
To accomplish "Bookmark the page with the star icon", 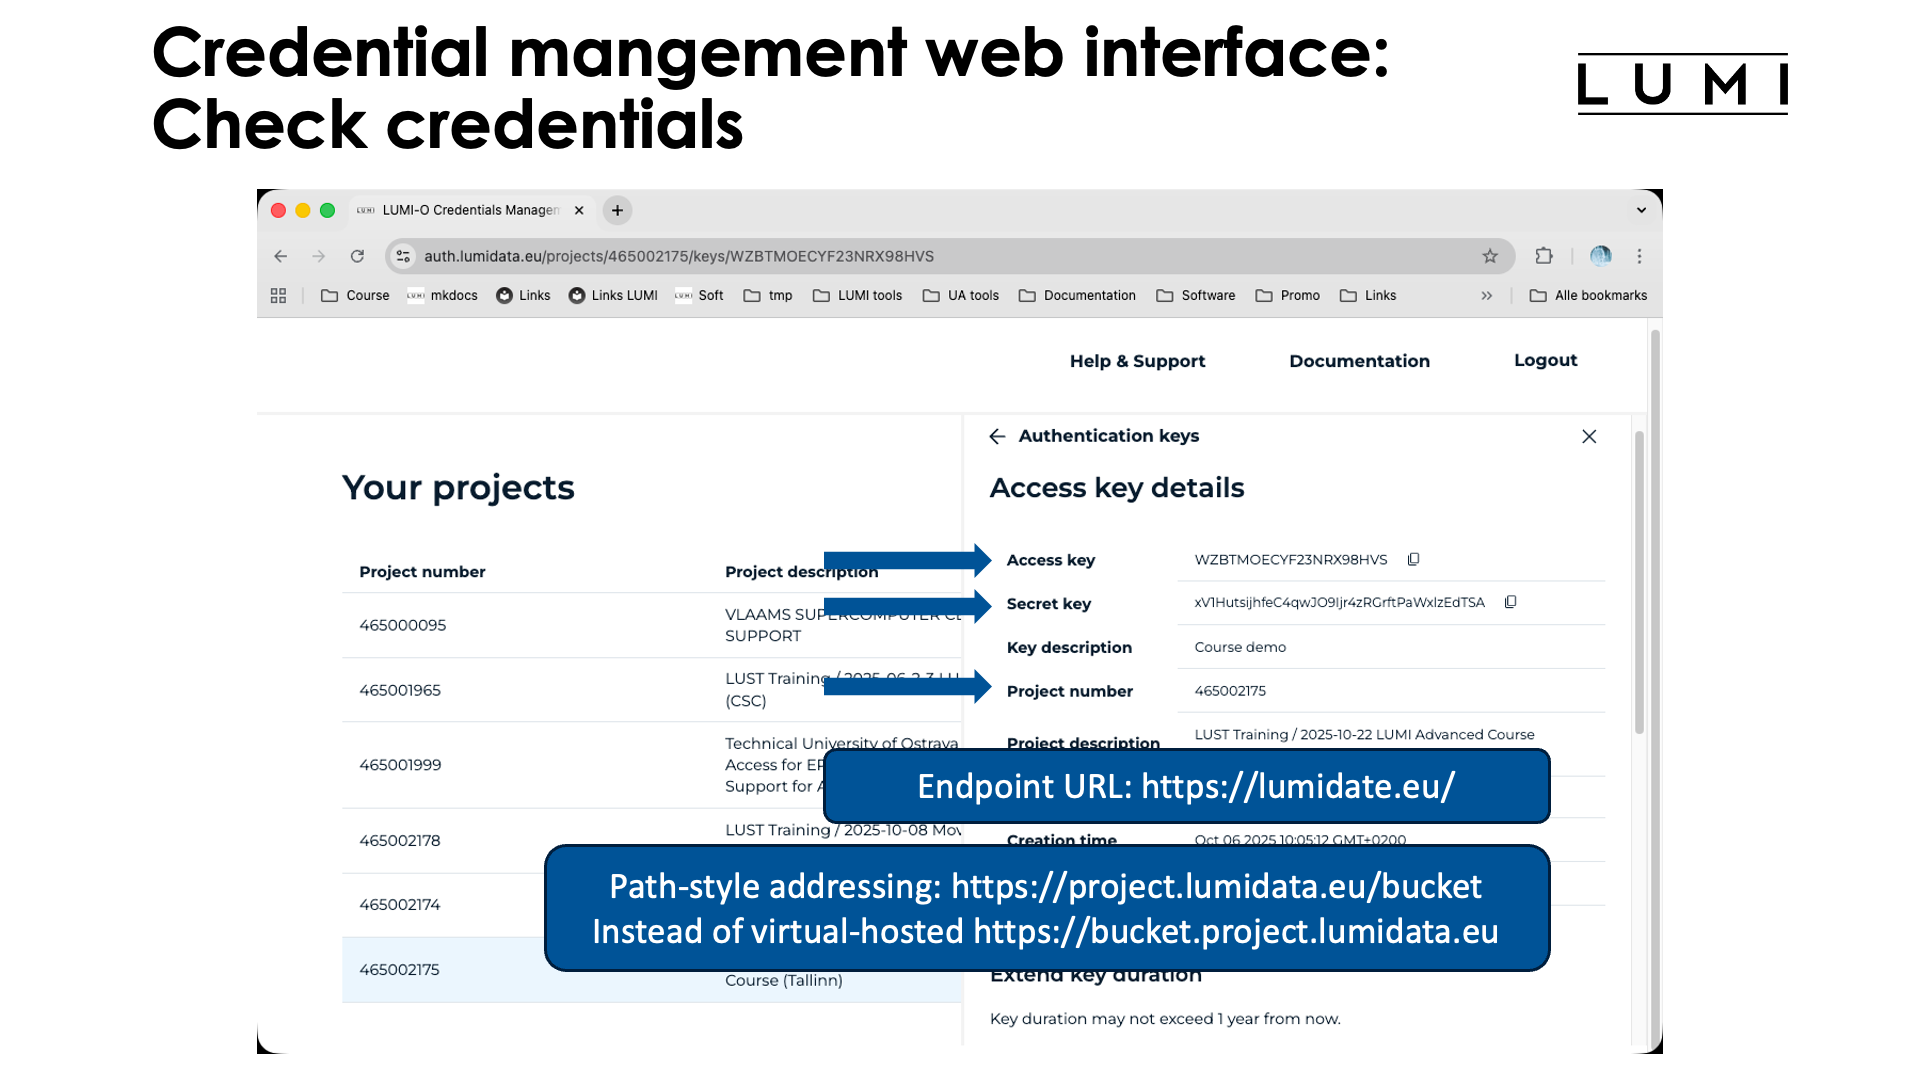I will (1491, 256).
